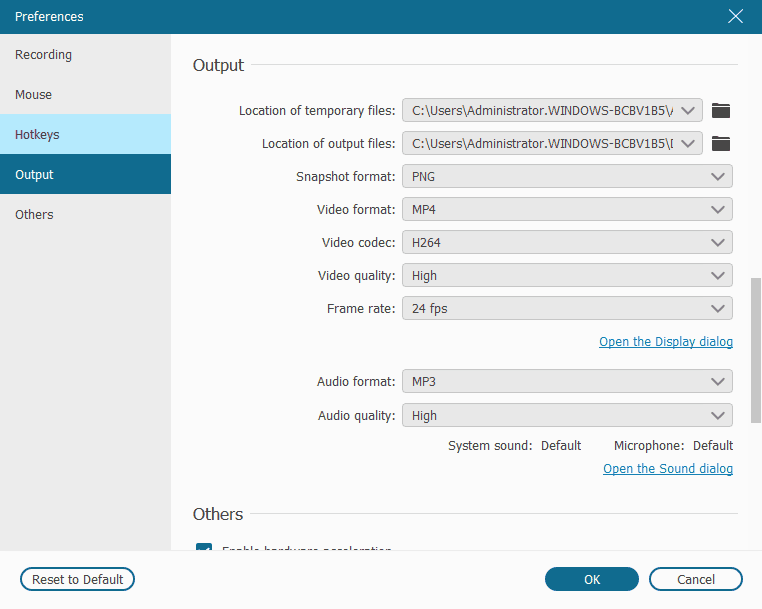Click the Frame rate label
762x609 pixels.
[361, 309]
